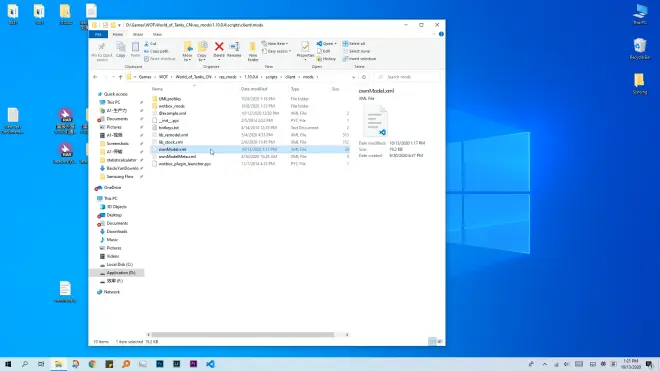Click the Search mods input field
Screen dimensions: 660x371
[x=407, y=77]
